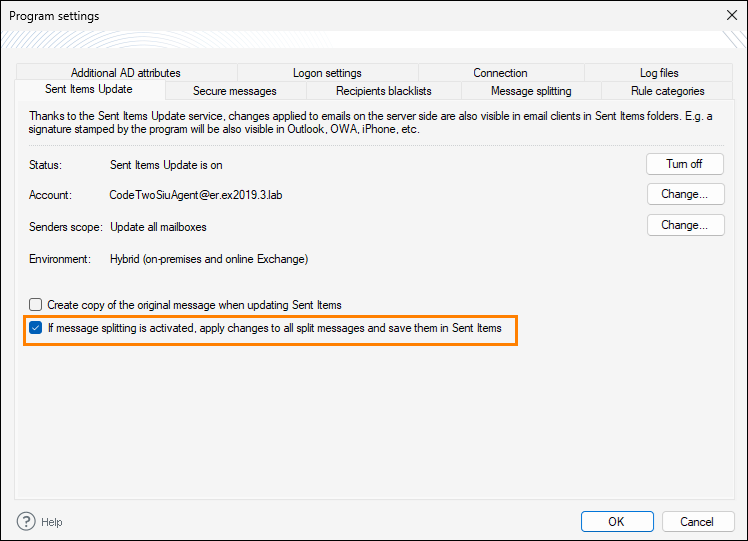Uncheck the message splitting Sent Items option
748x541 pixels.
[x=36, y=328]
